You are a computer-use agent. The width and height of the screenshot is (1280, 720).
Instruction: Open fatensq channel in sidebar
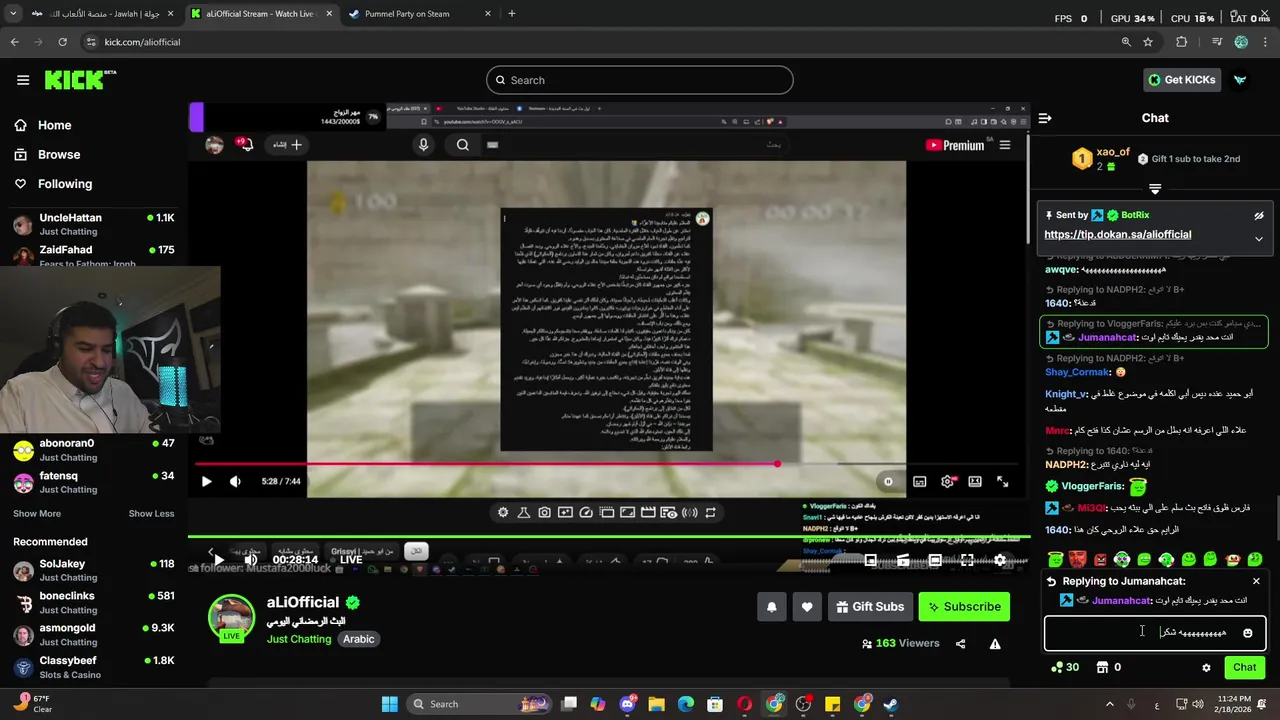(x=96, y=482)
